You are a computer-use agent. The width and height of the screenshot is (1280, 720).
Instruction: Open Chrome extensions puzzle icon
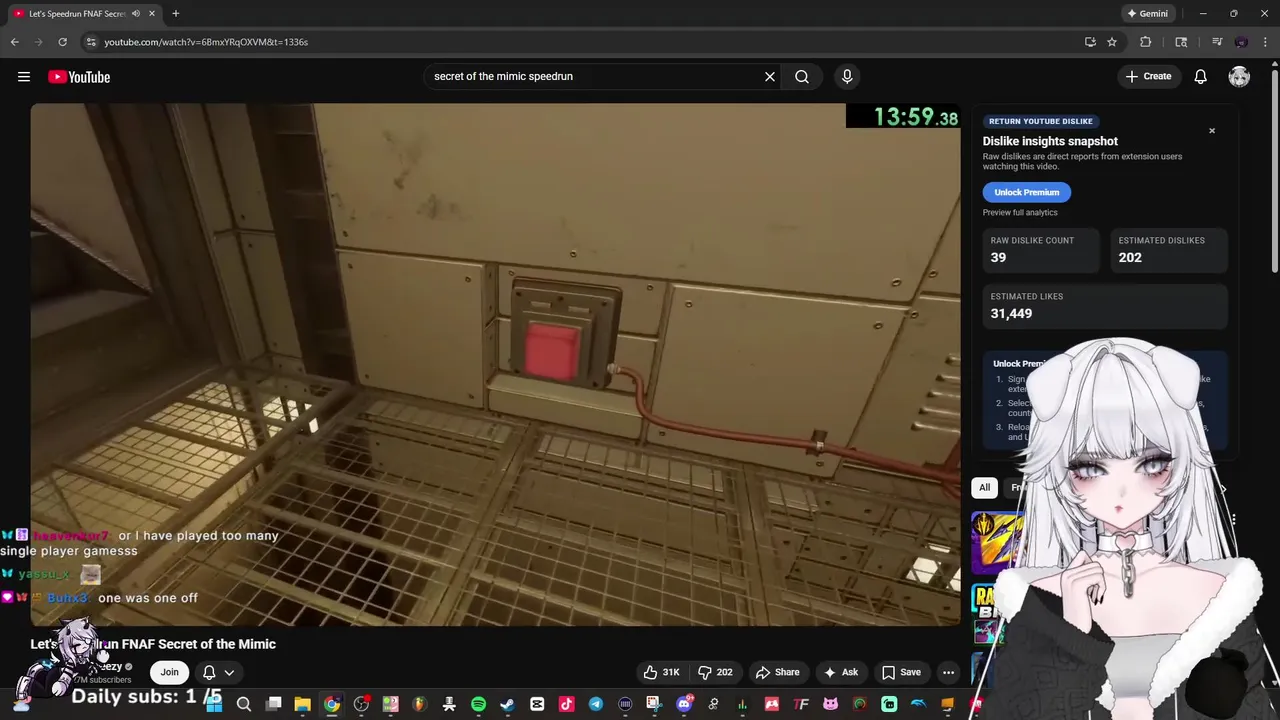coord(1146,42)
